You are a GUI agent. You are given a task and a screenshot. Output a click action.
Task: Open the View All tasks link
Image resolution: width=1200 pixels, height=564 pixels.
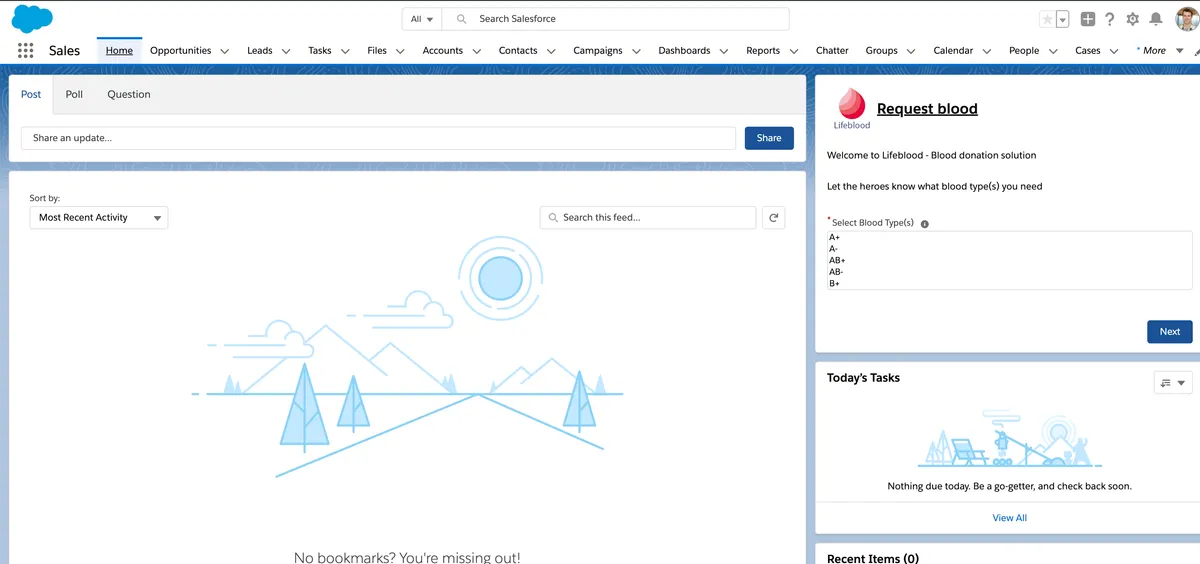click(x=1009, y=518)
